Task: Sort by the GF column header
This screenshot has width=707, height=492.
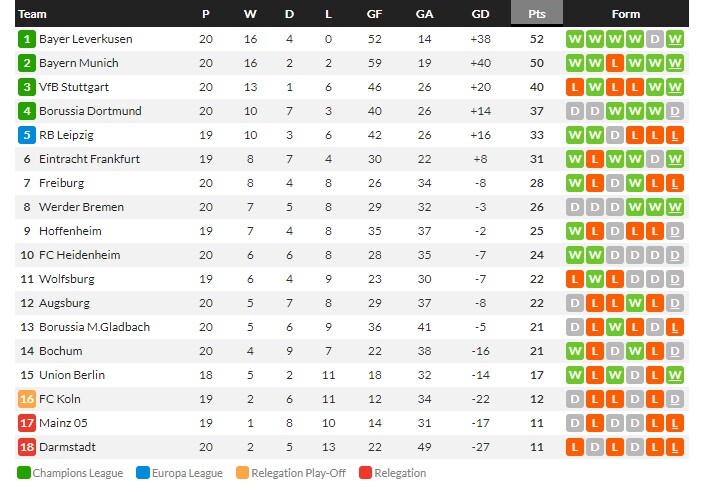Action: tap(374, 14)
